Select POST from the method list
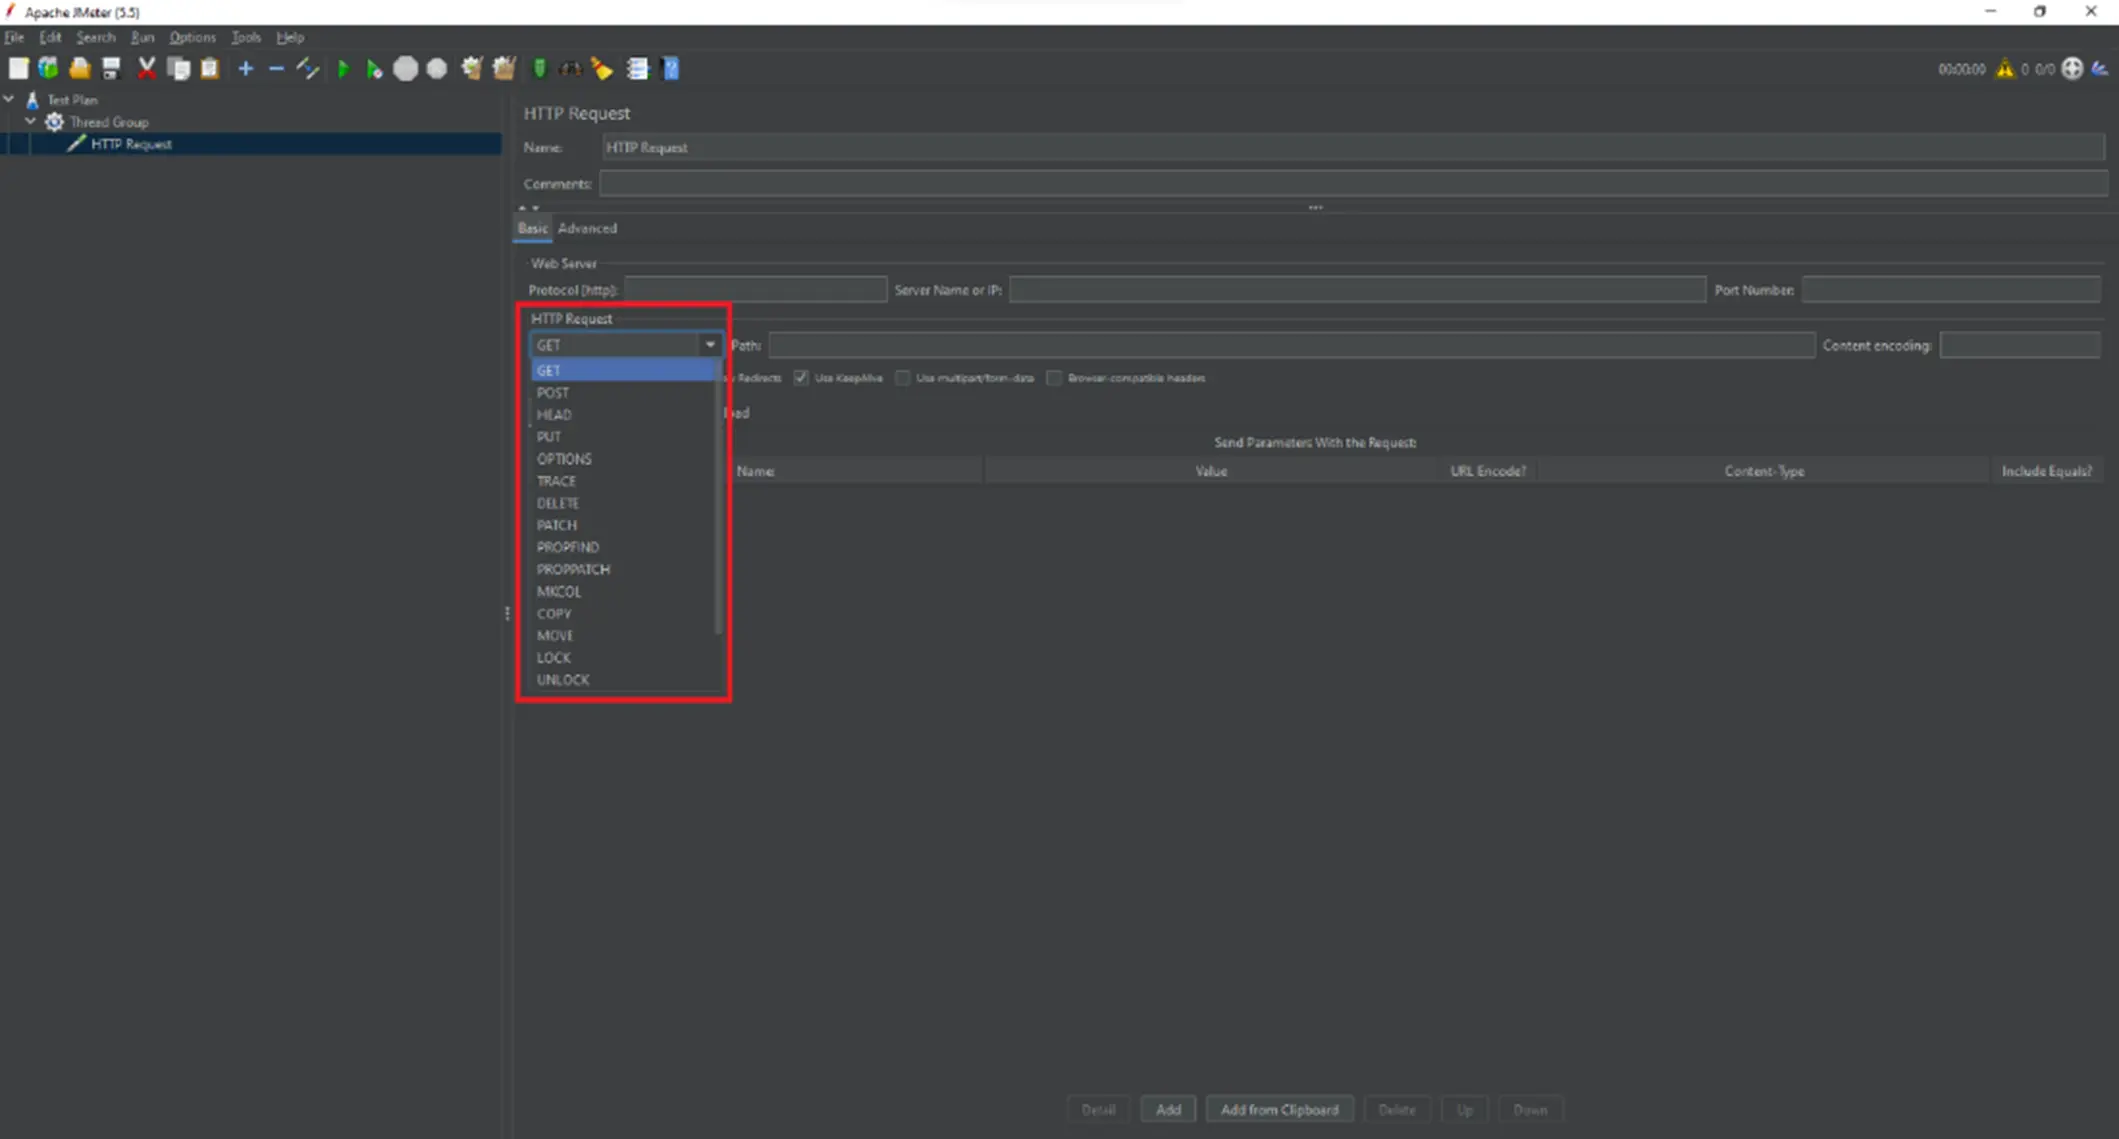The width and height of the screenshot is (2119, 1139). (x=553, y=392)
